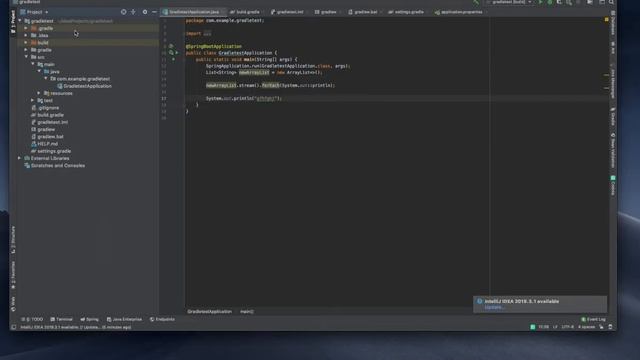The width and height of the screenshot is (640, 360).
Task: Toggle the Gradle side tool window
Action: coord(613,117)
